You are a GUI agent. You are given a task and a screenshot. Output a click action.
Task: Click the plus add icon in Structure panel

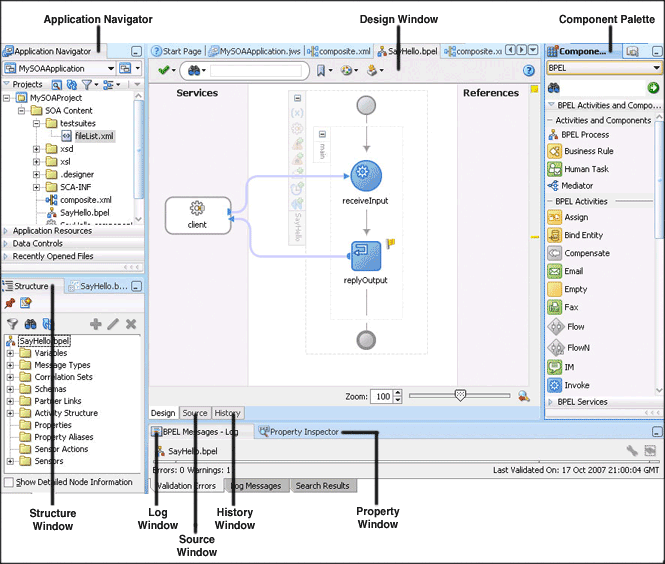[x=96, y=324]
